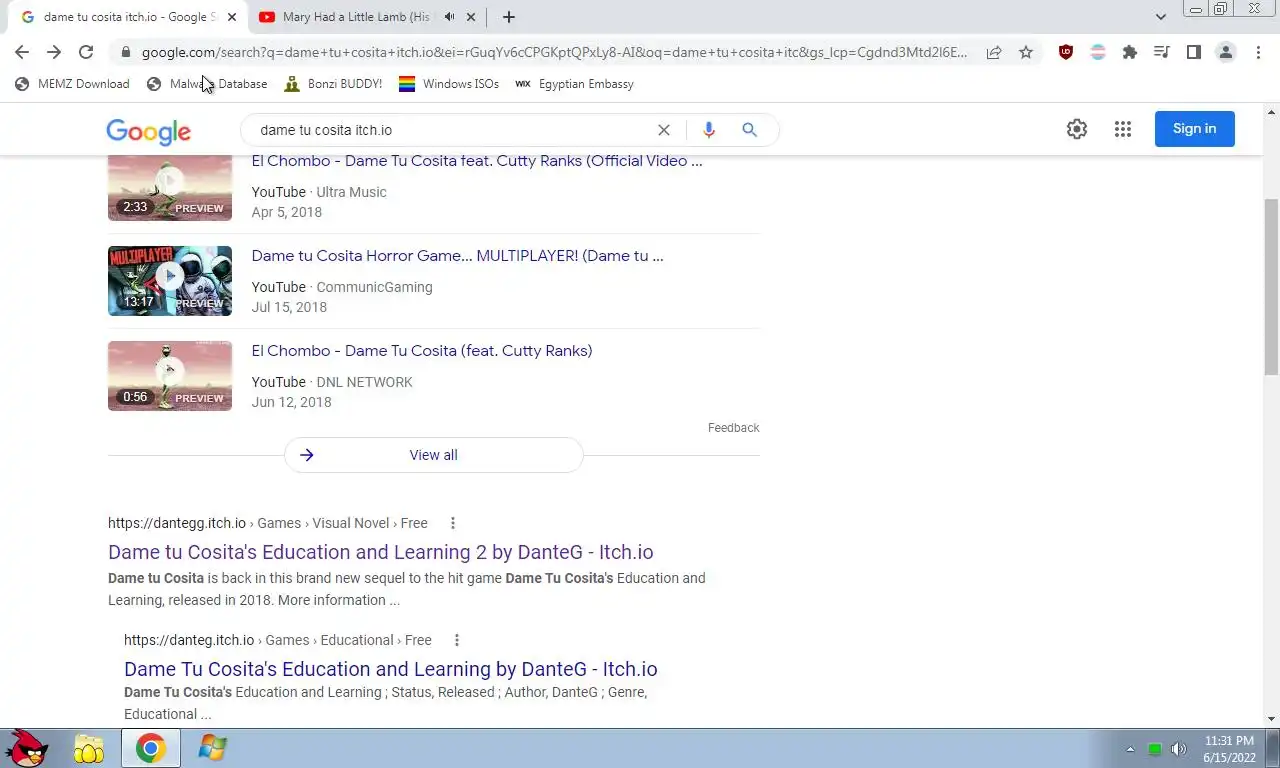The height and width of the screenshot is (768, 1280).
Task: Open the Chrome three-dot menu
Action: click(1258, 52)
